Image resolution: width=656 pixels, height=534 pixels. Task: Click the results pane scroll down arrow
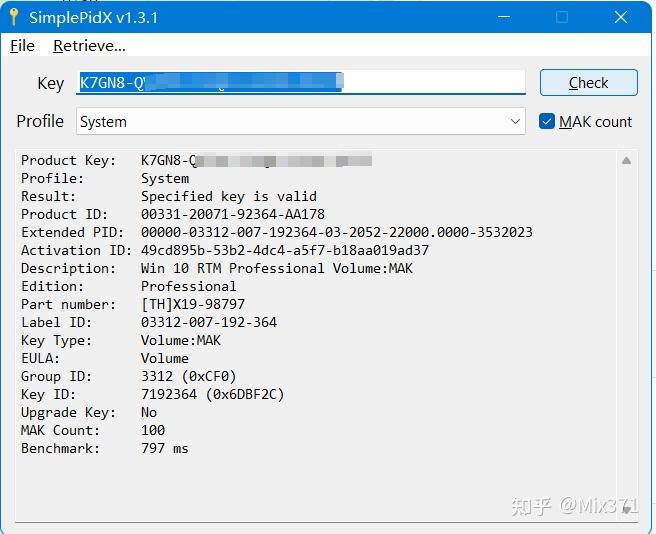point(626,508)
